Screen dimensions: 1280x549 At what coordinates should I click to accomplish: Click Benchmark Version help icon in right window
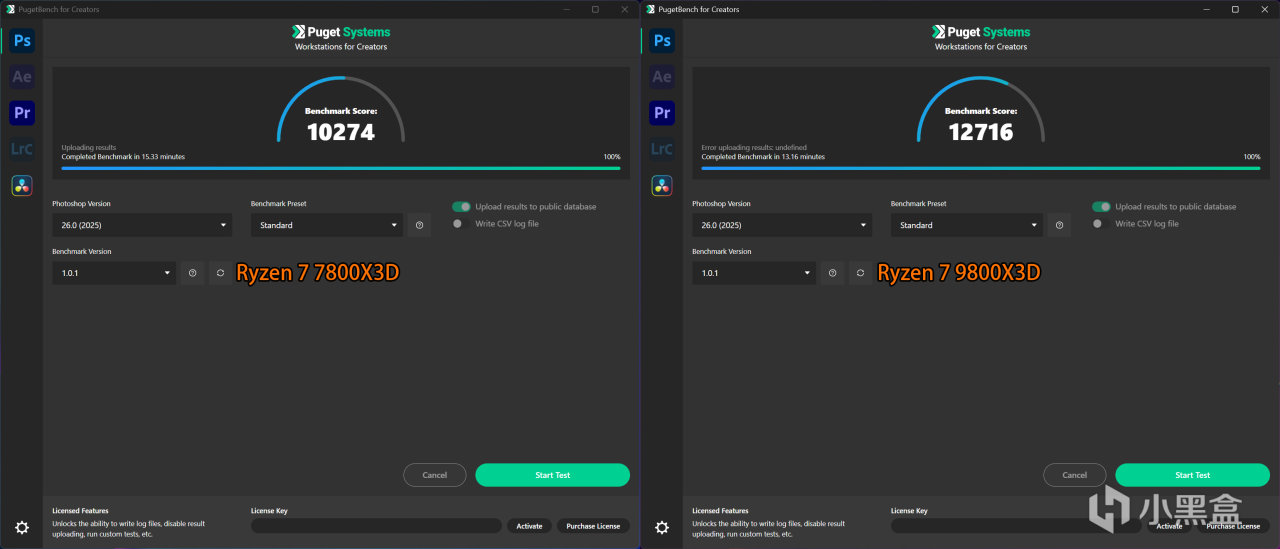pos(833,273)
